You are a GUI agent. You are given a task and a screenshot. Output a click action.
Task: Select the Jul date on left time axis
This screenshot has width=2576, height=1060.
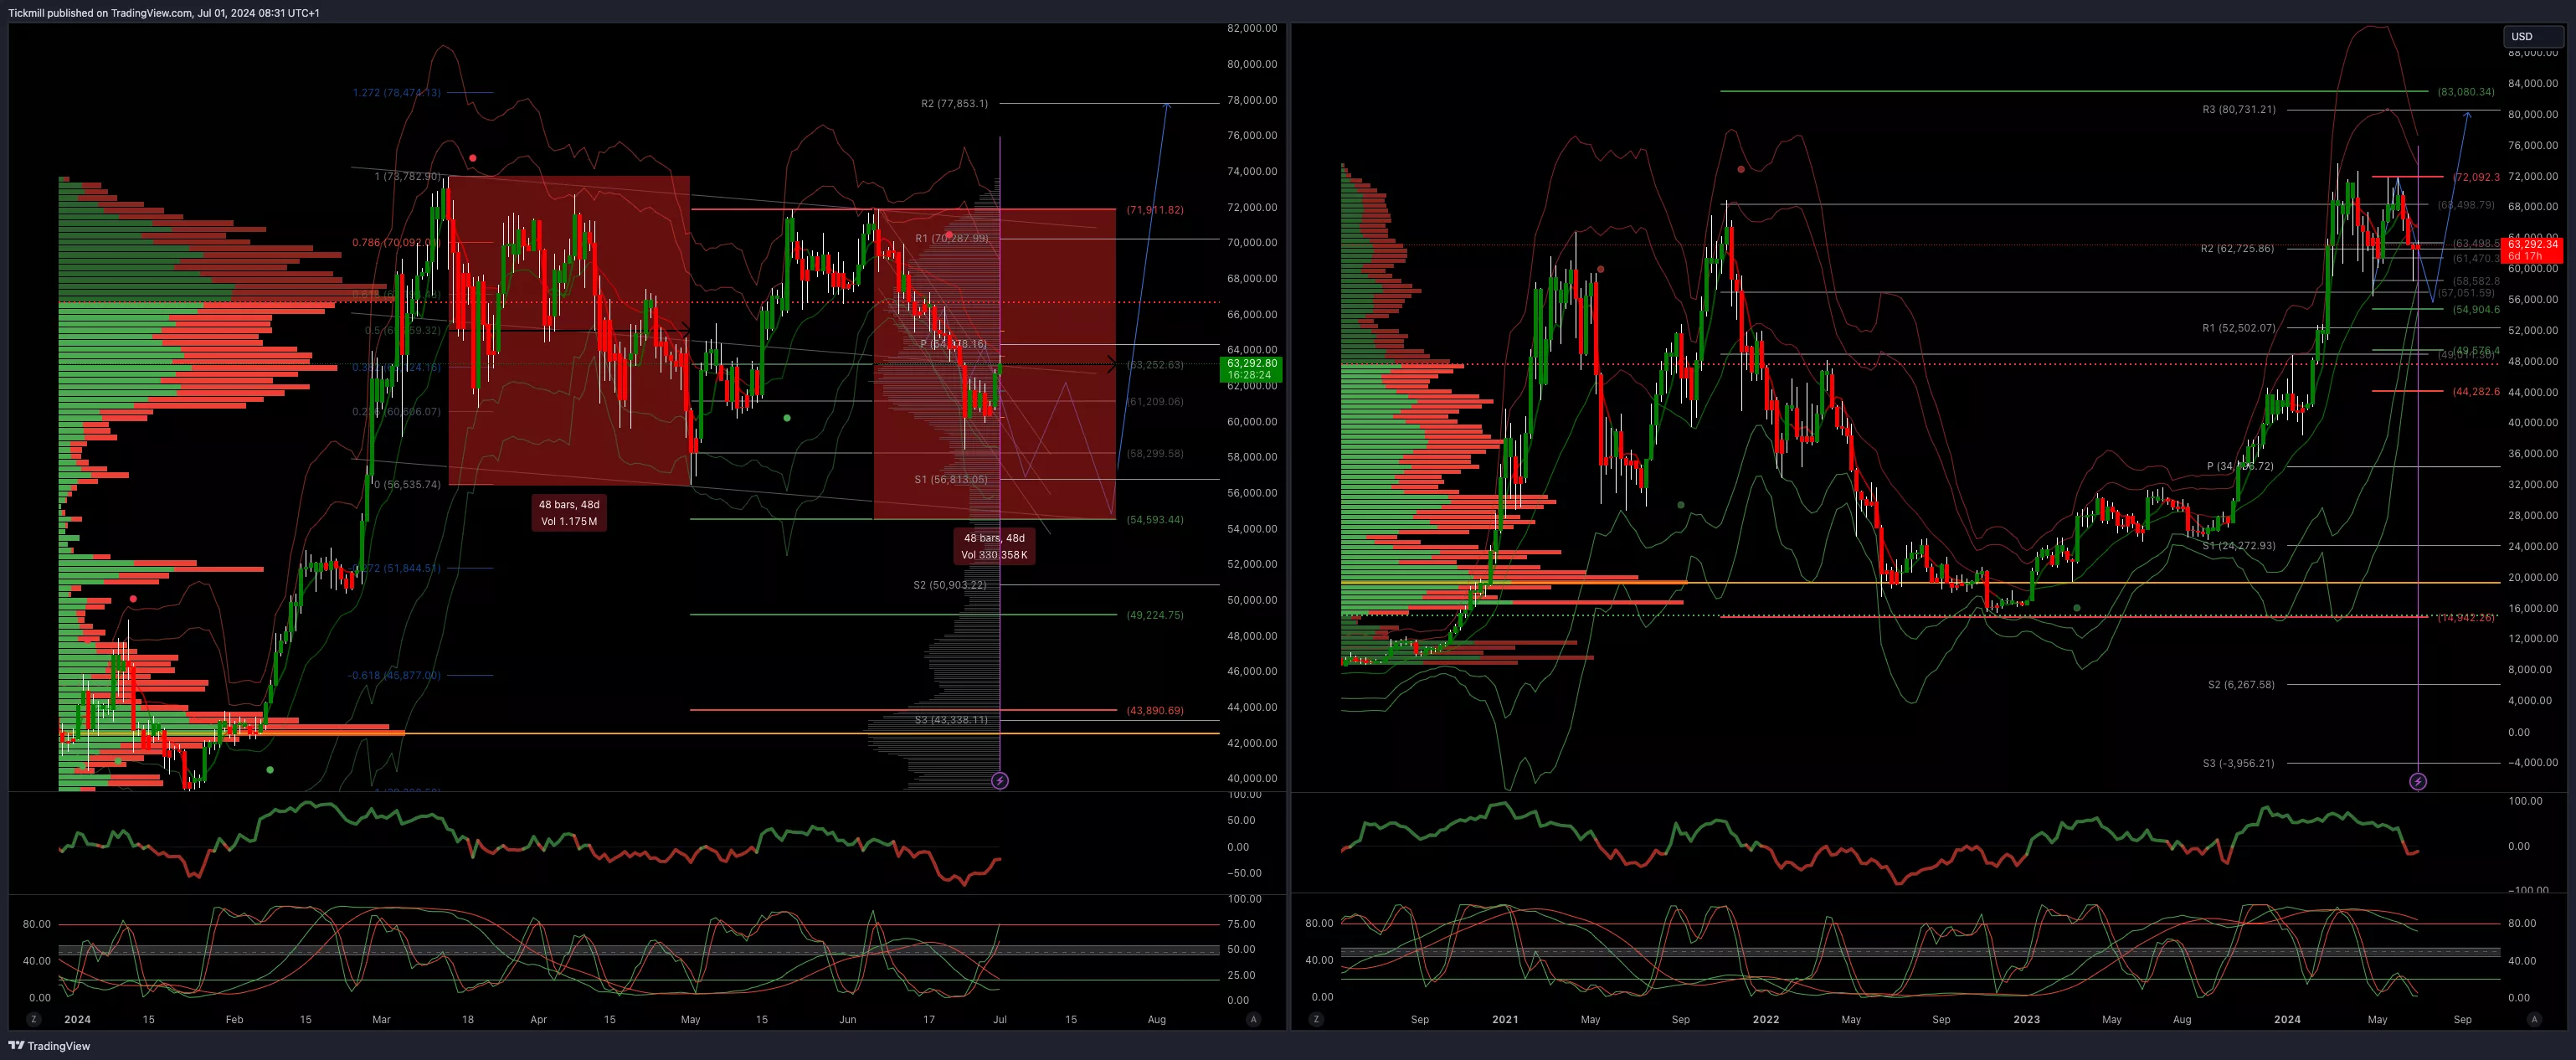1000,1019
